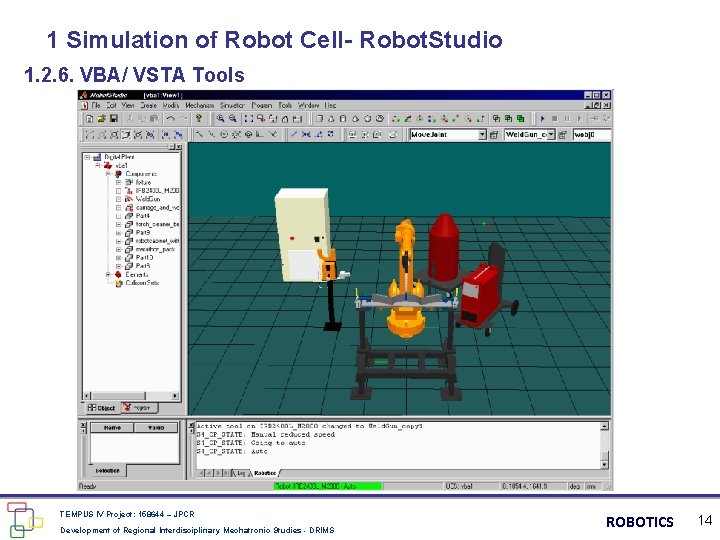This screenshot has height=540, width=720.
Task: Click the New document toolbar icon
Action: 90,119
